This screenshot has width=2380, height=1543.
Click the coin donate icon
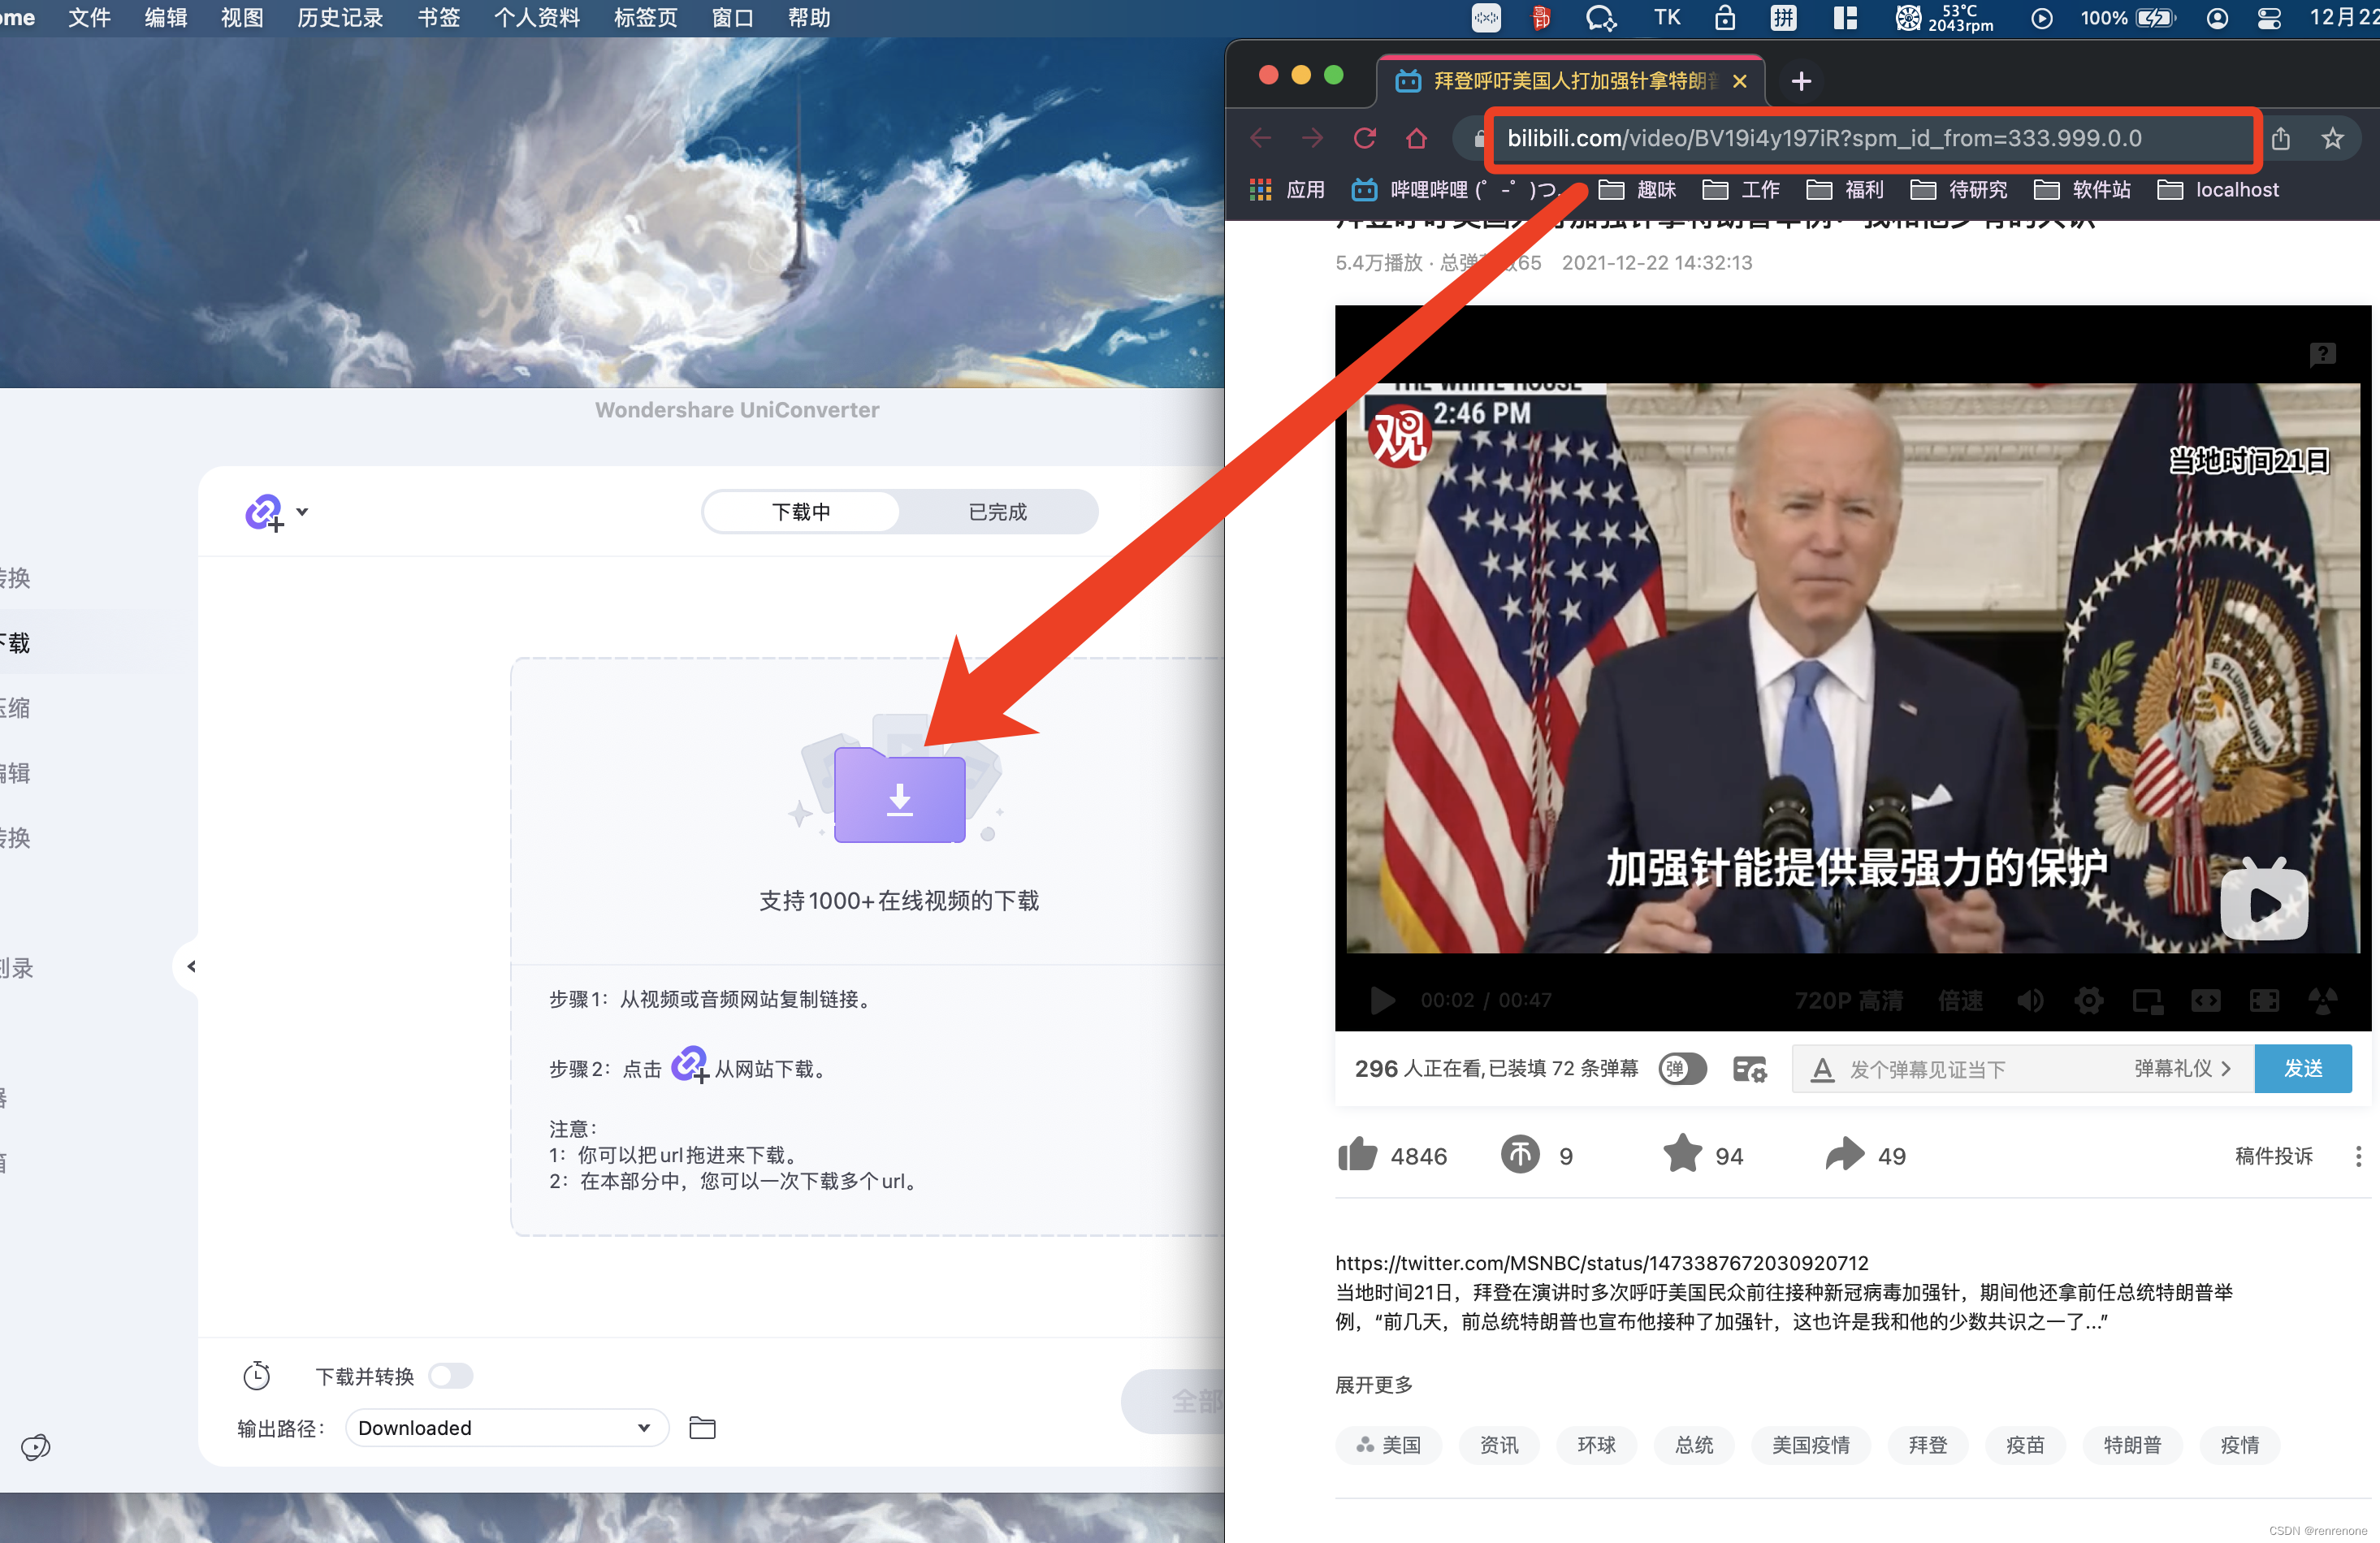pos(1520,1155)
